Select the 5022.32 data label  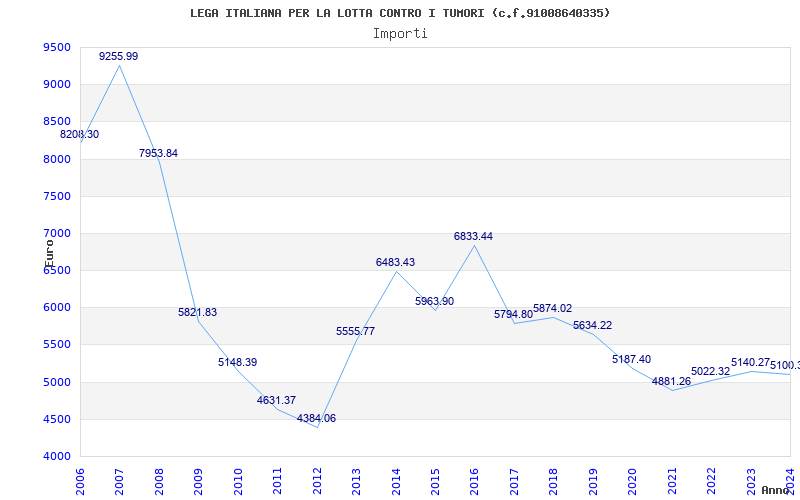point(711,371)
